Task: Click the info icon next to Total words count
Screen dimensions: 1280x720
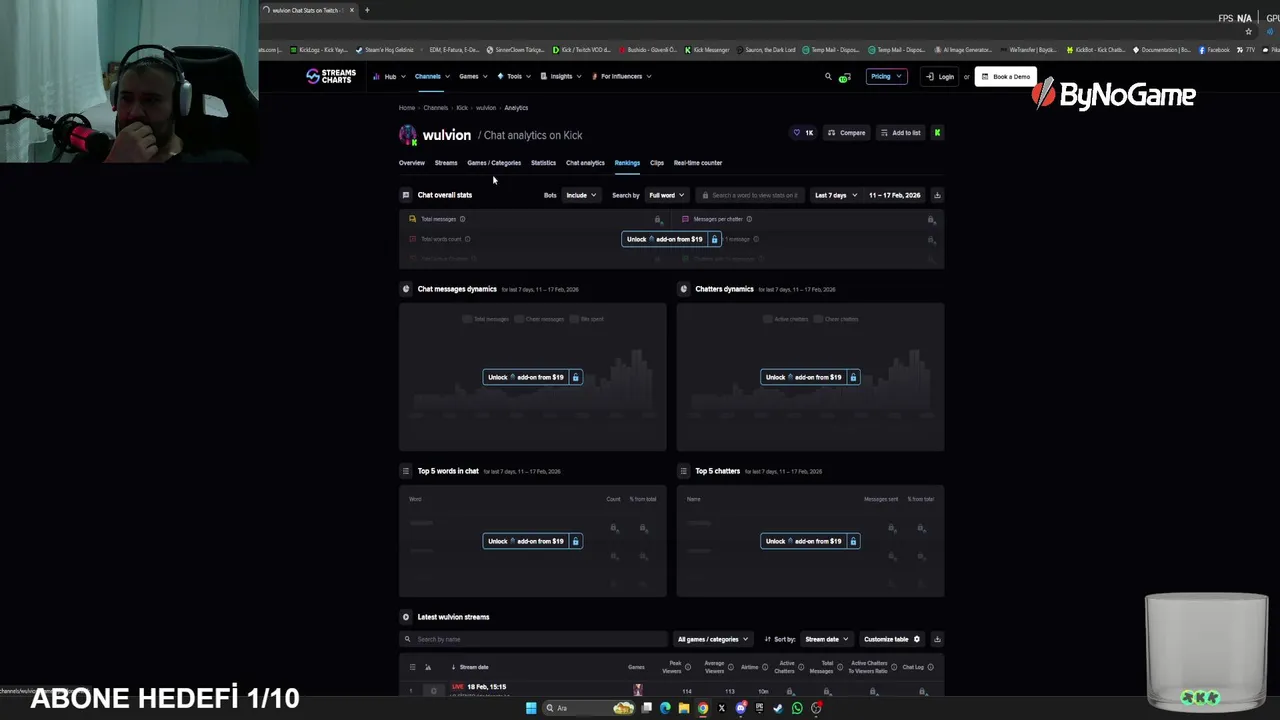Action: (x=467, y=239)
